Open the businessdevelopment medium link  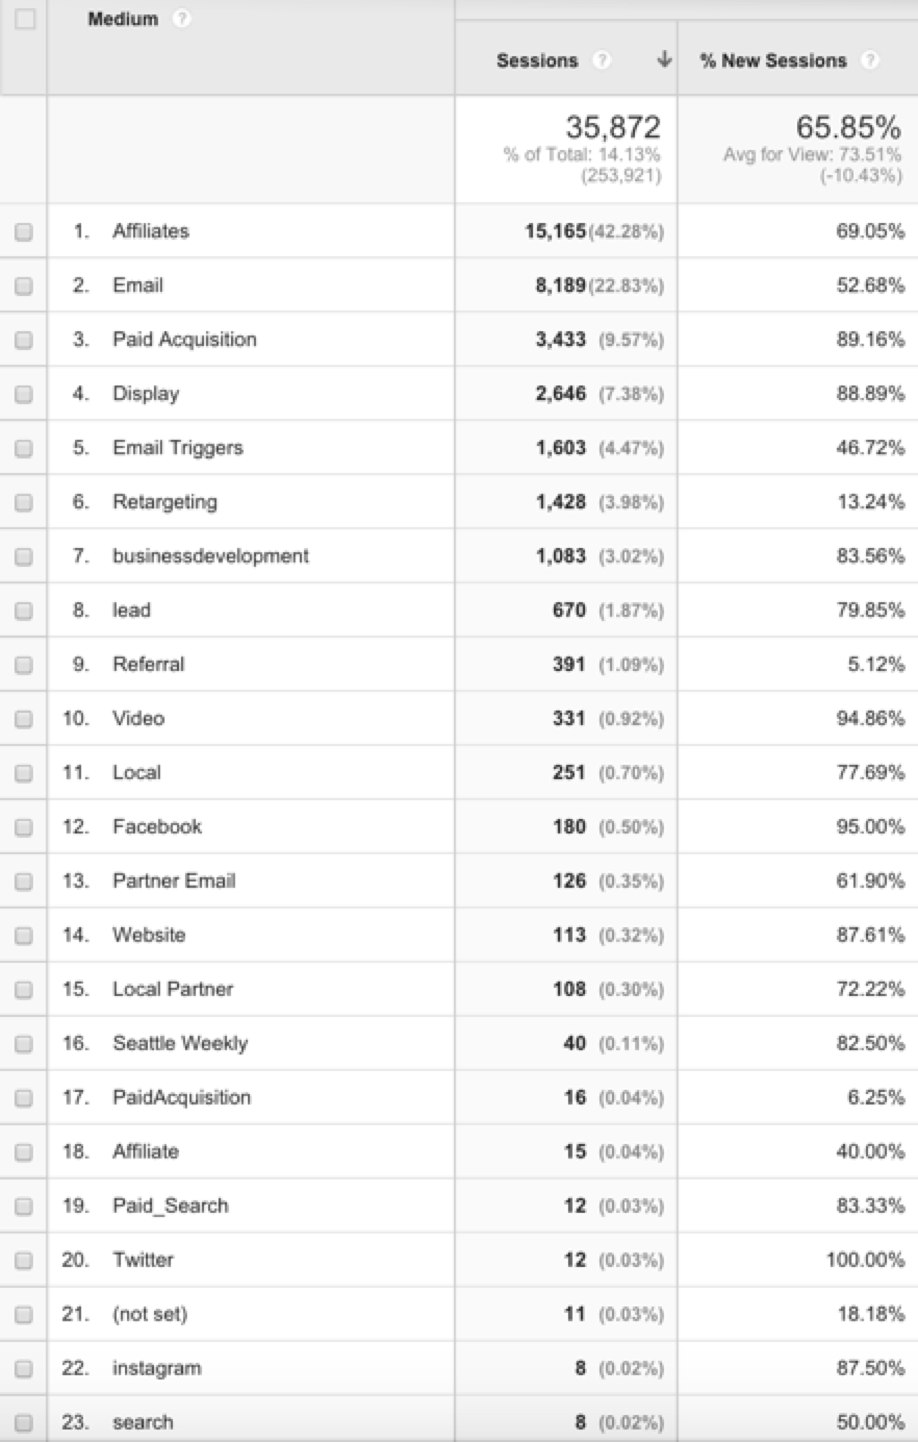210,556
